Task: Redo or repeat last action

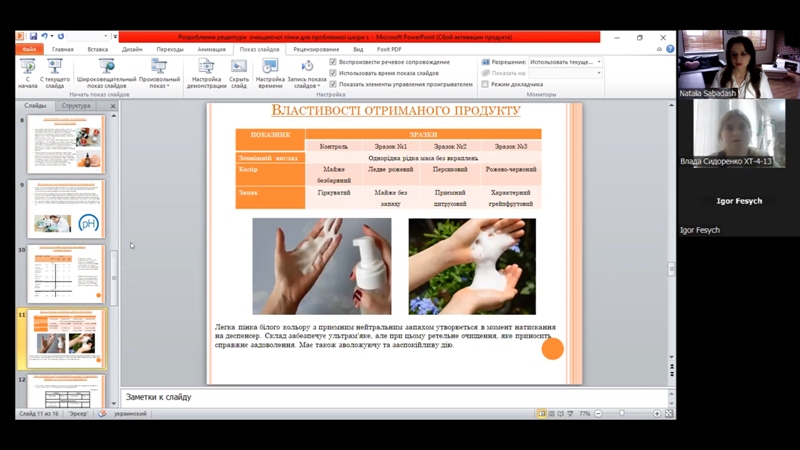Action: tap(61, 36)
